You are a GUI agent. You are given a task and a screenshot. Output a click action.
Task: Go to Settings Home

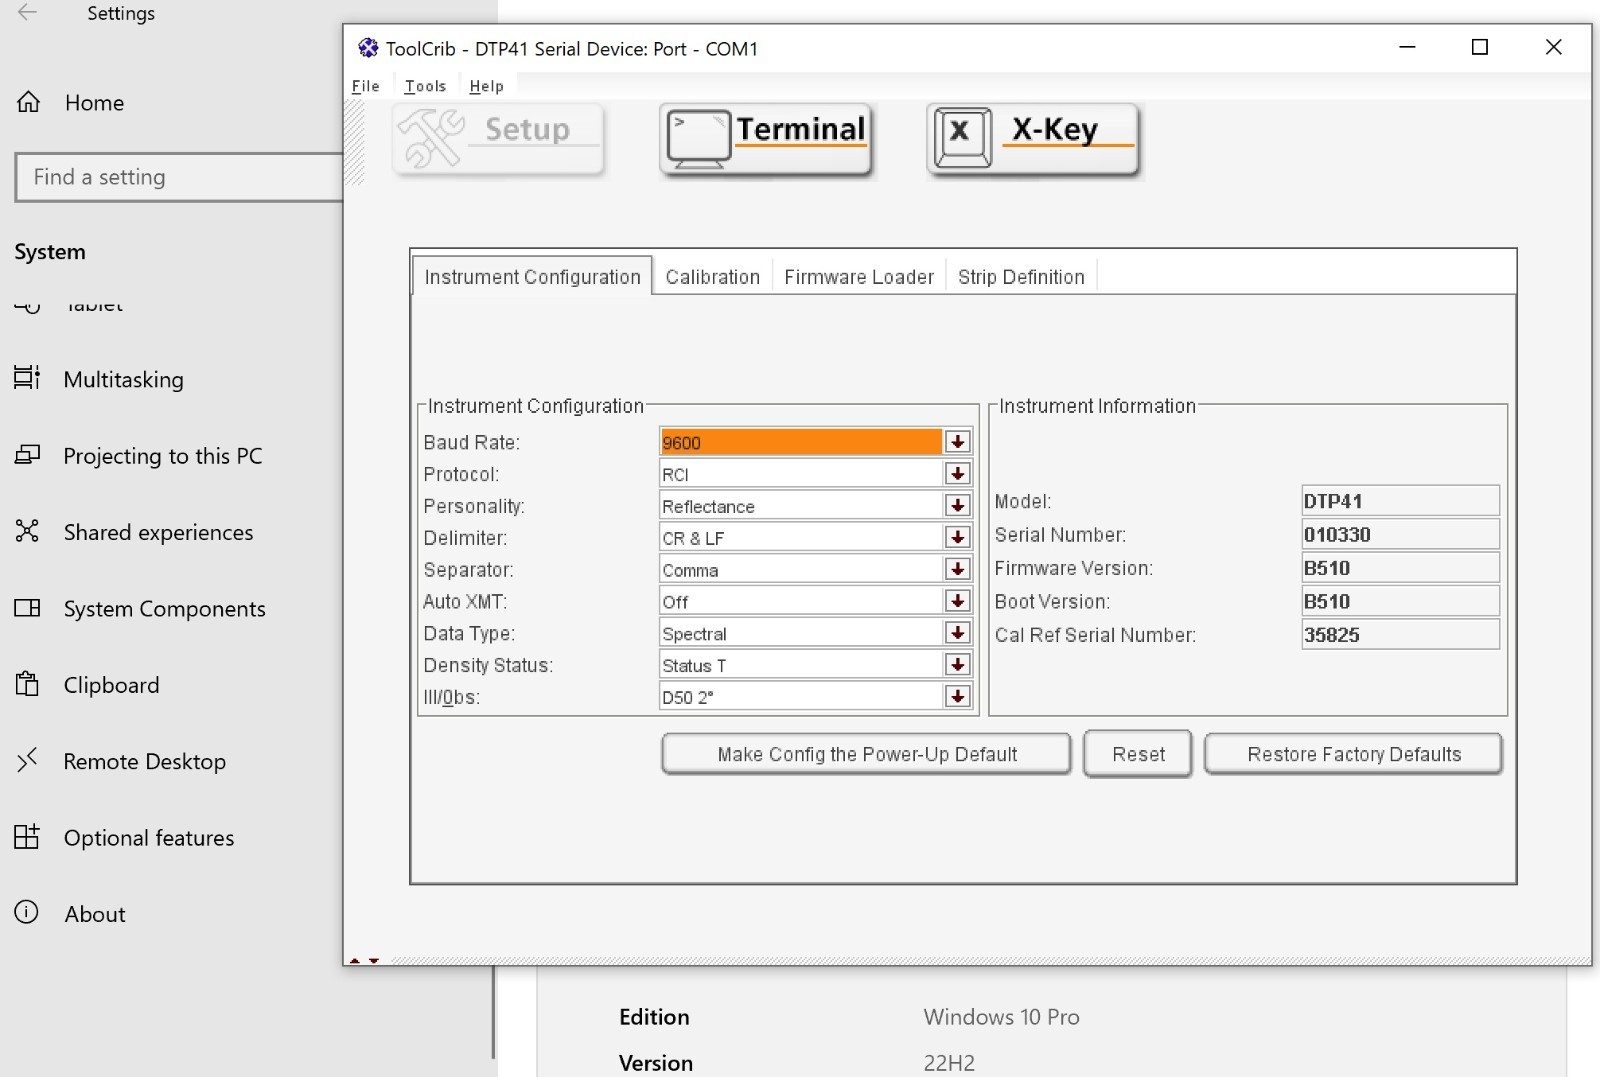(x=95, y=102)
